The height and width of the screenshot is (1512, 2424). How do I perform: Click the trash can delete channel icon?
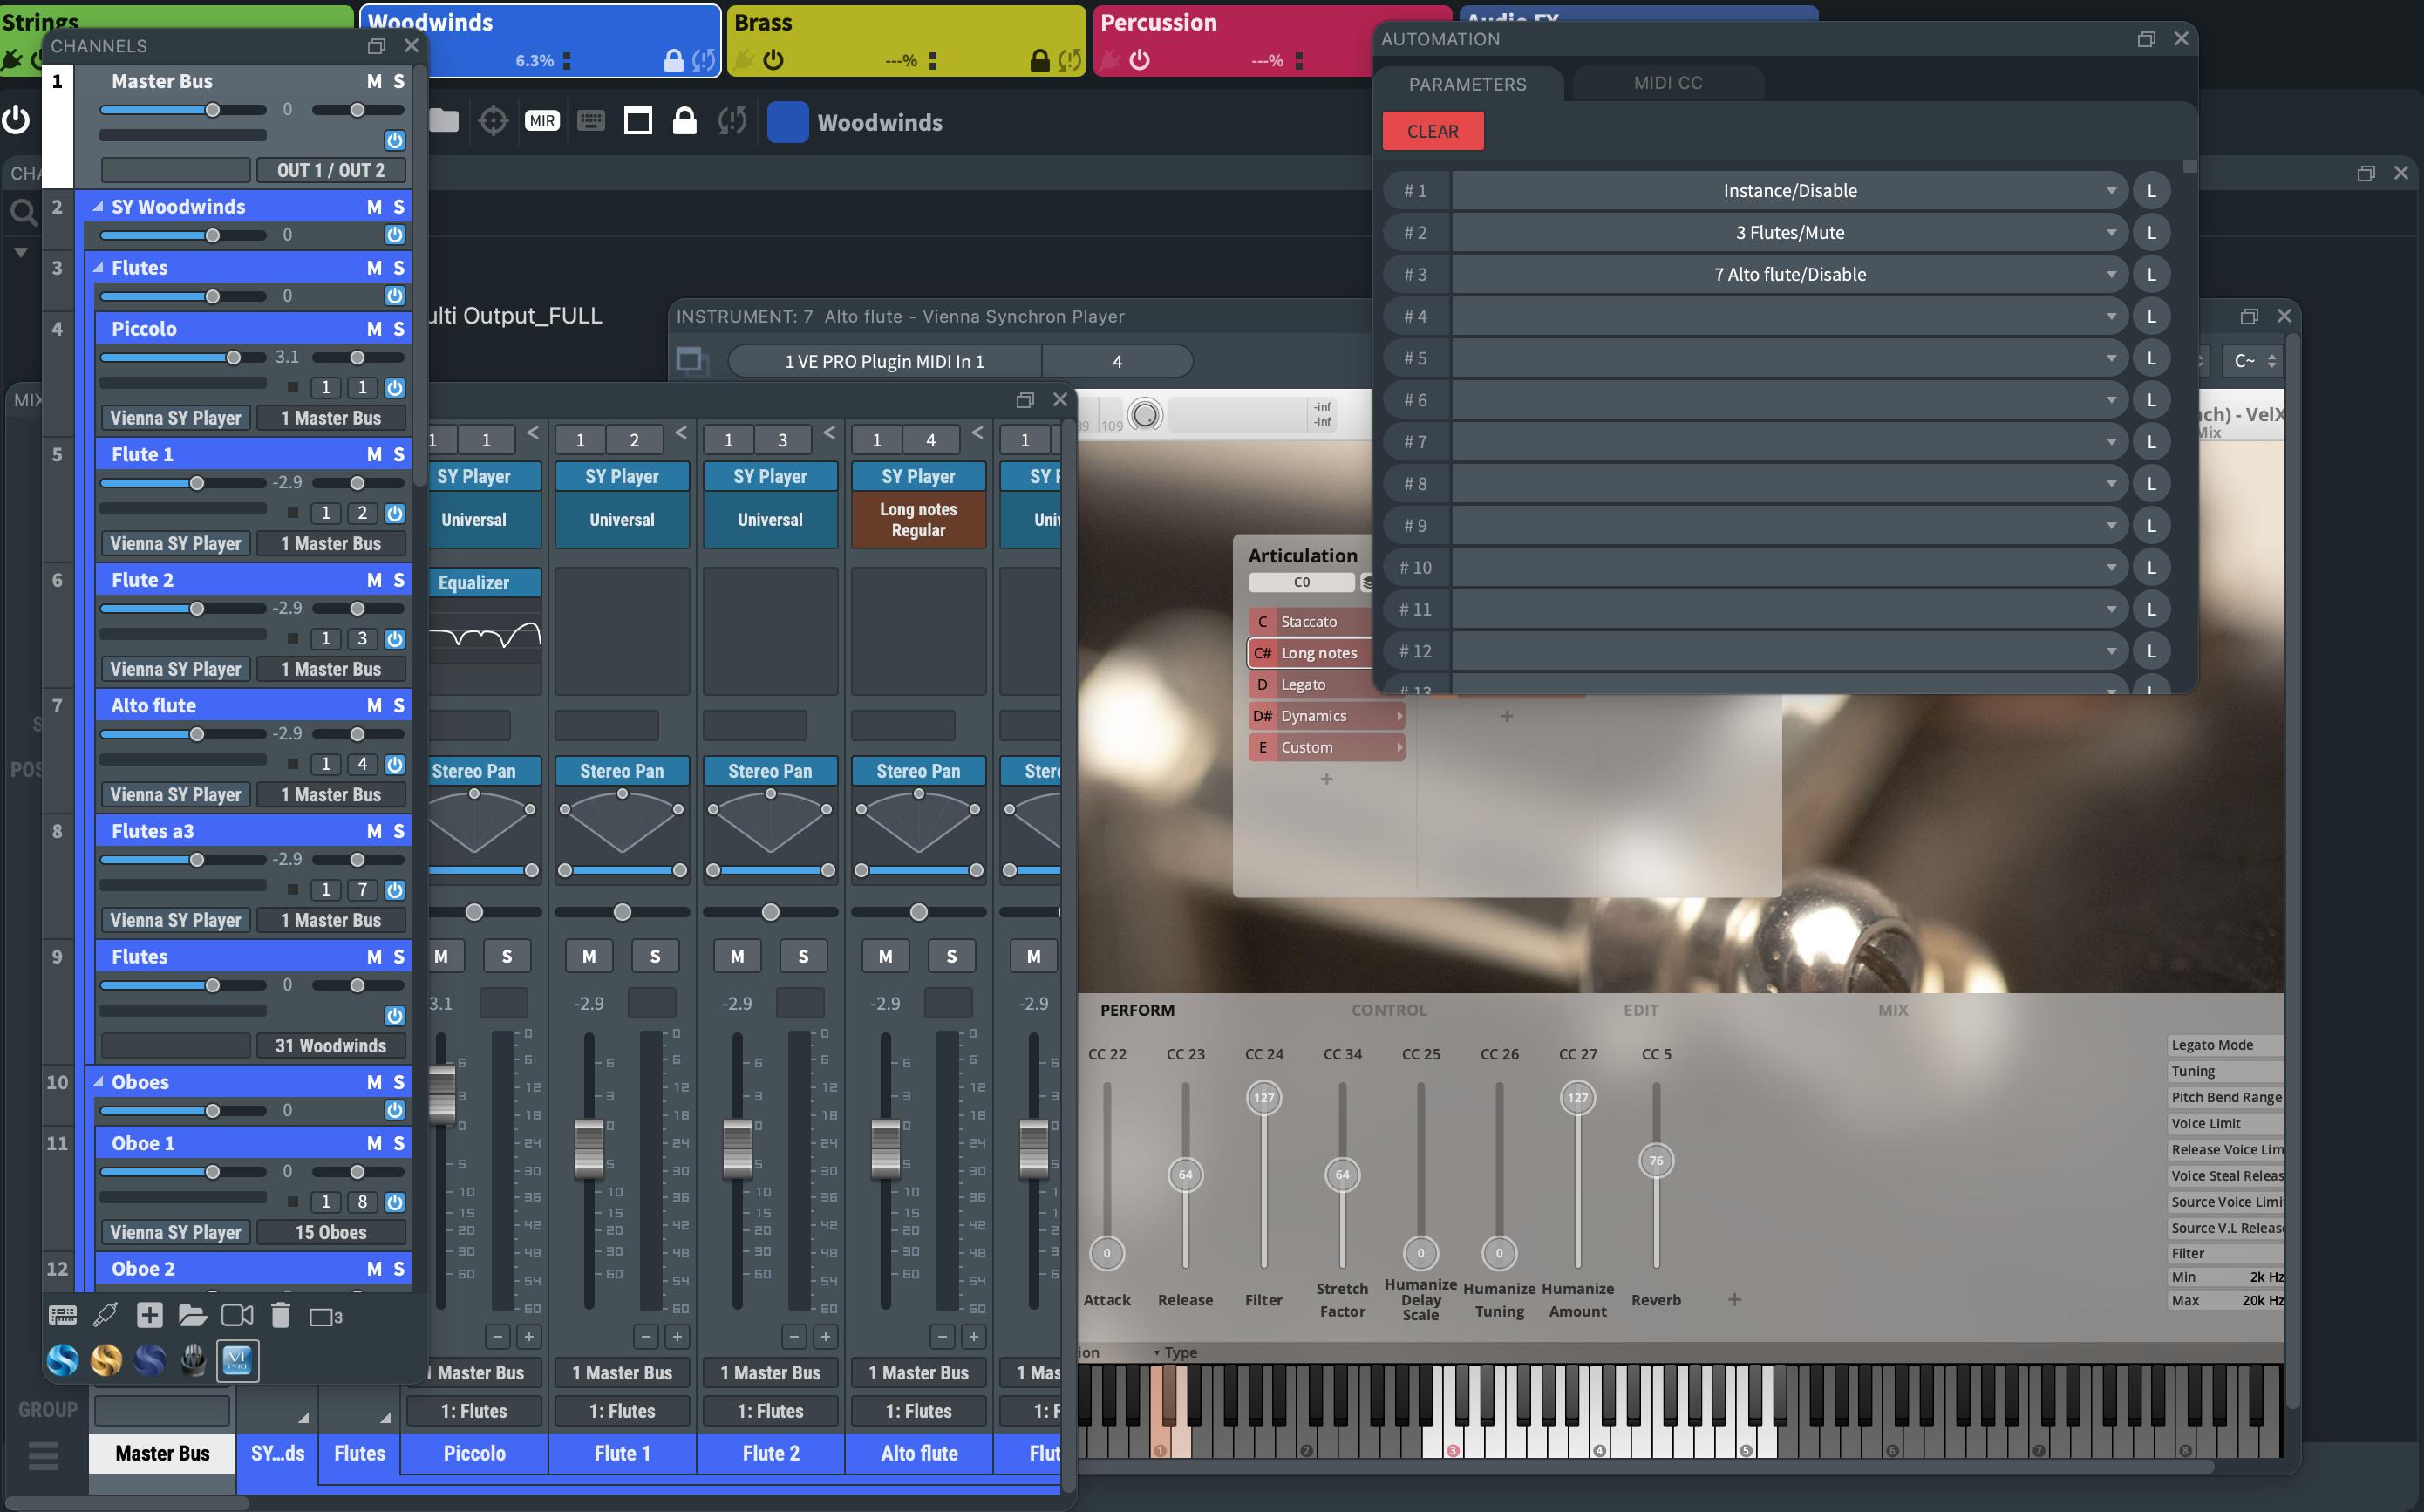point(280,1316)
